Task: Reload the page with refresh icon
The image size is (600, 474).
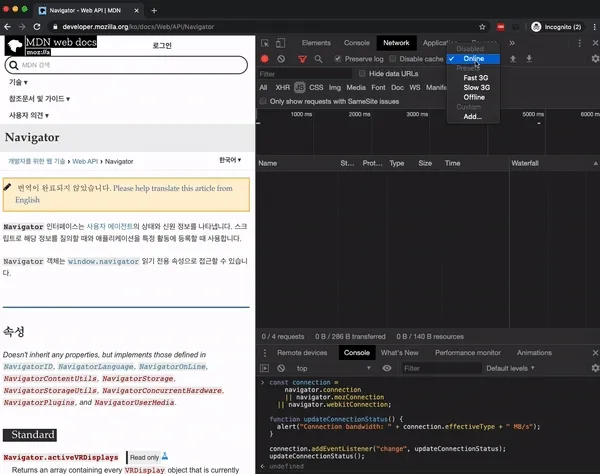Action: [x=37, y=27]
